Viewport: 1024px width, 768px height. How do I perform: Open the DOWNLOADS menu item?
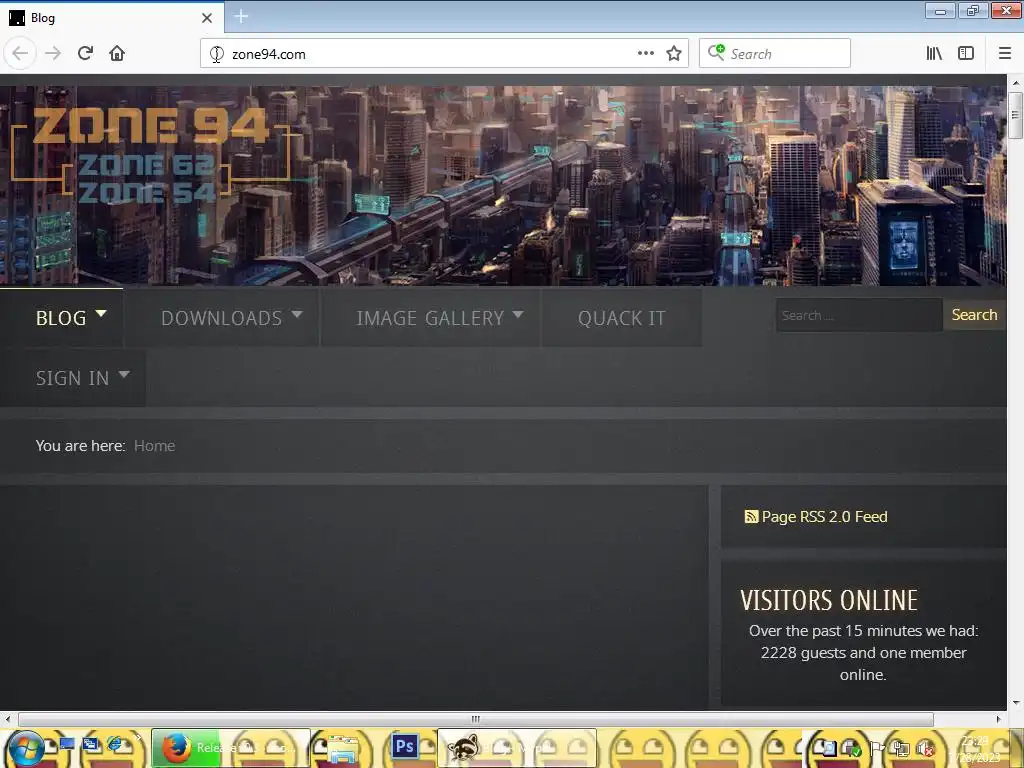pyautogui.click(x=221, y=318)
